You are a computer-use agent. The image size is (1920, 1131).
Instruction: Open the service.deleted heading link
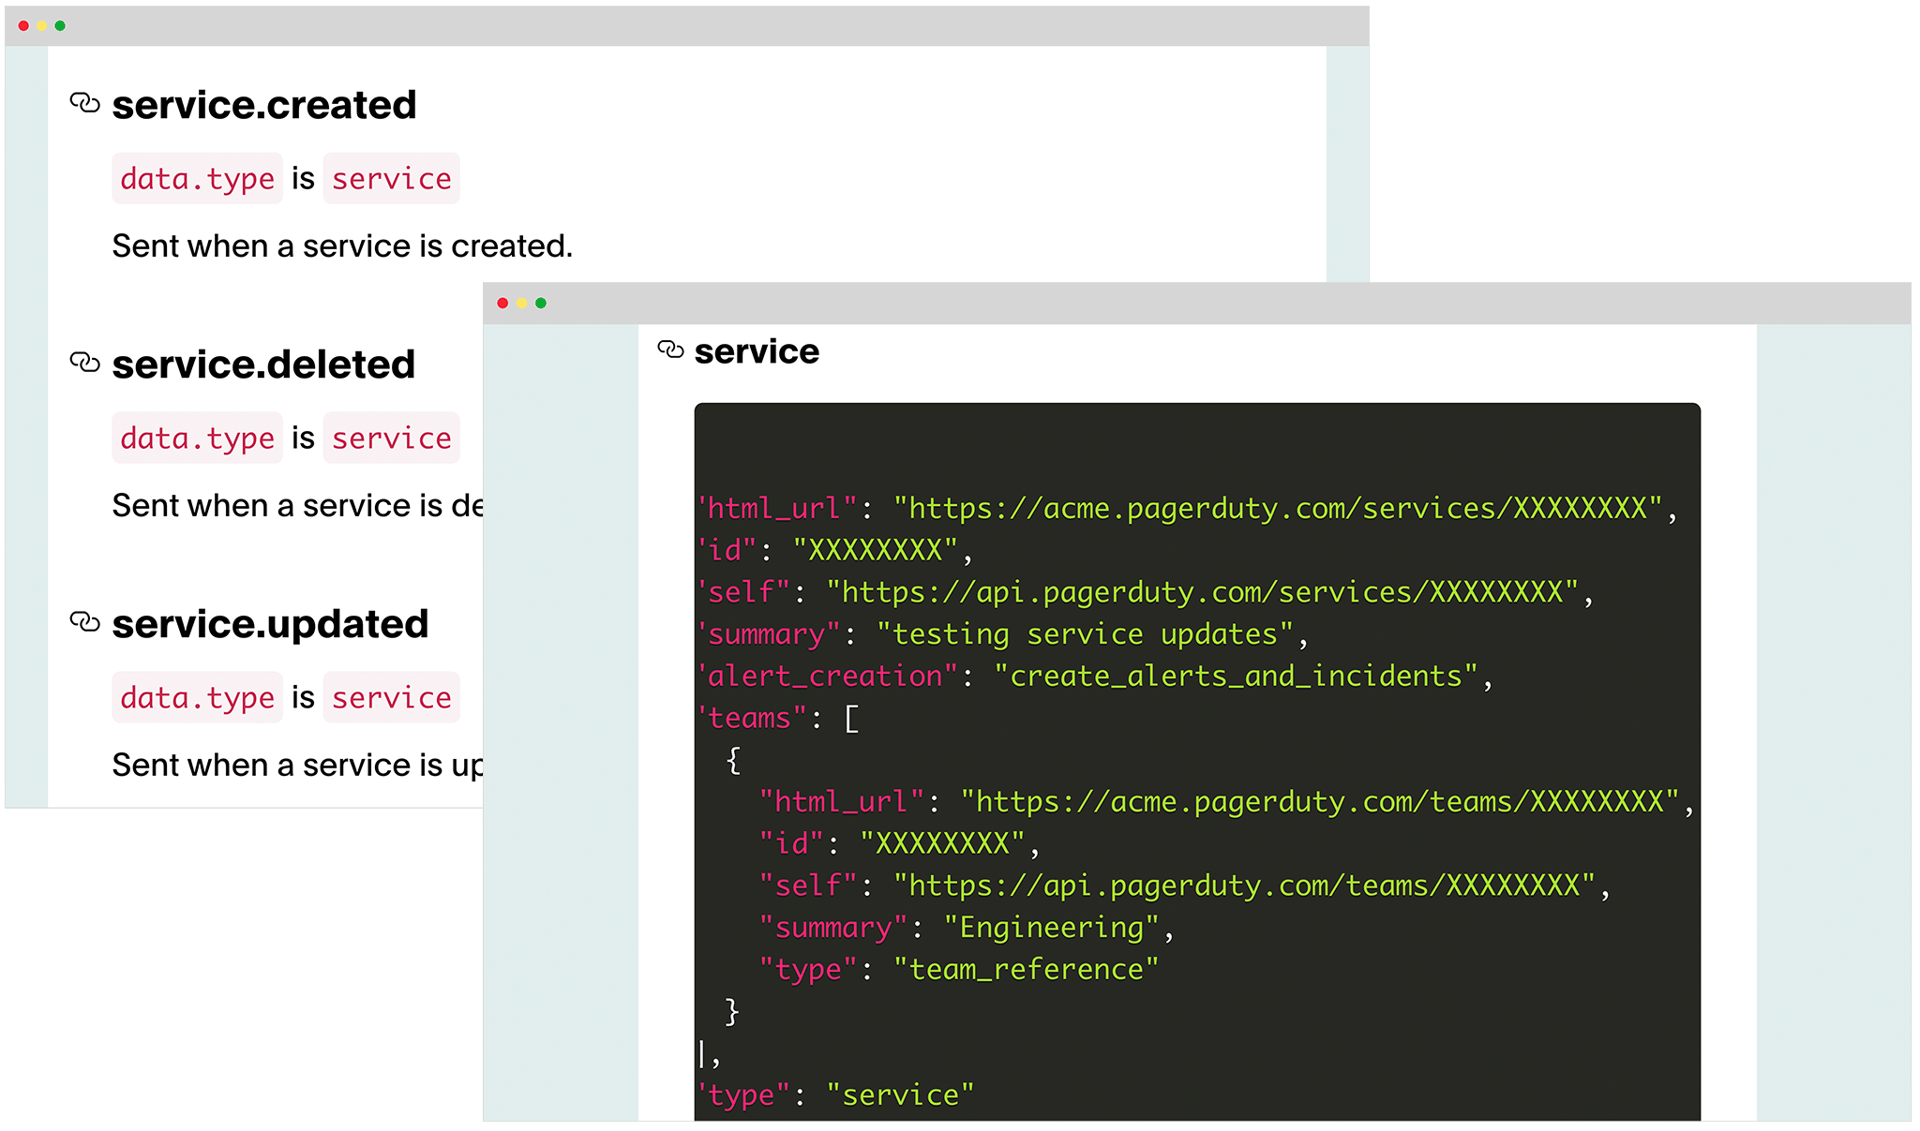pos(263,364)
